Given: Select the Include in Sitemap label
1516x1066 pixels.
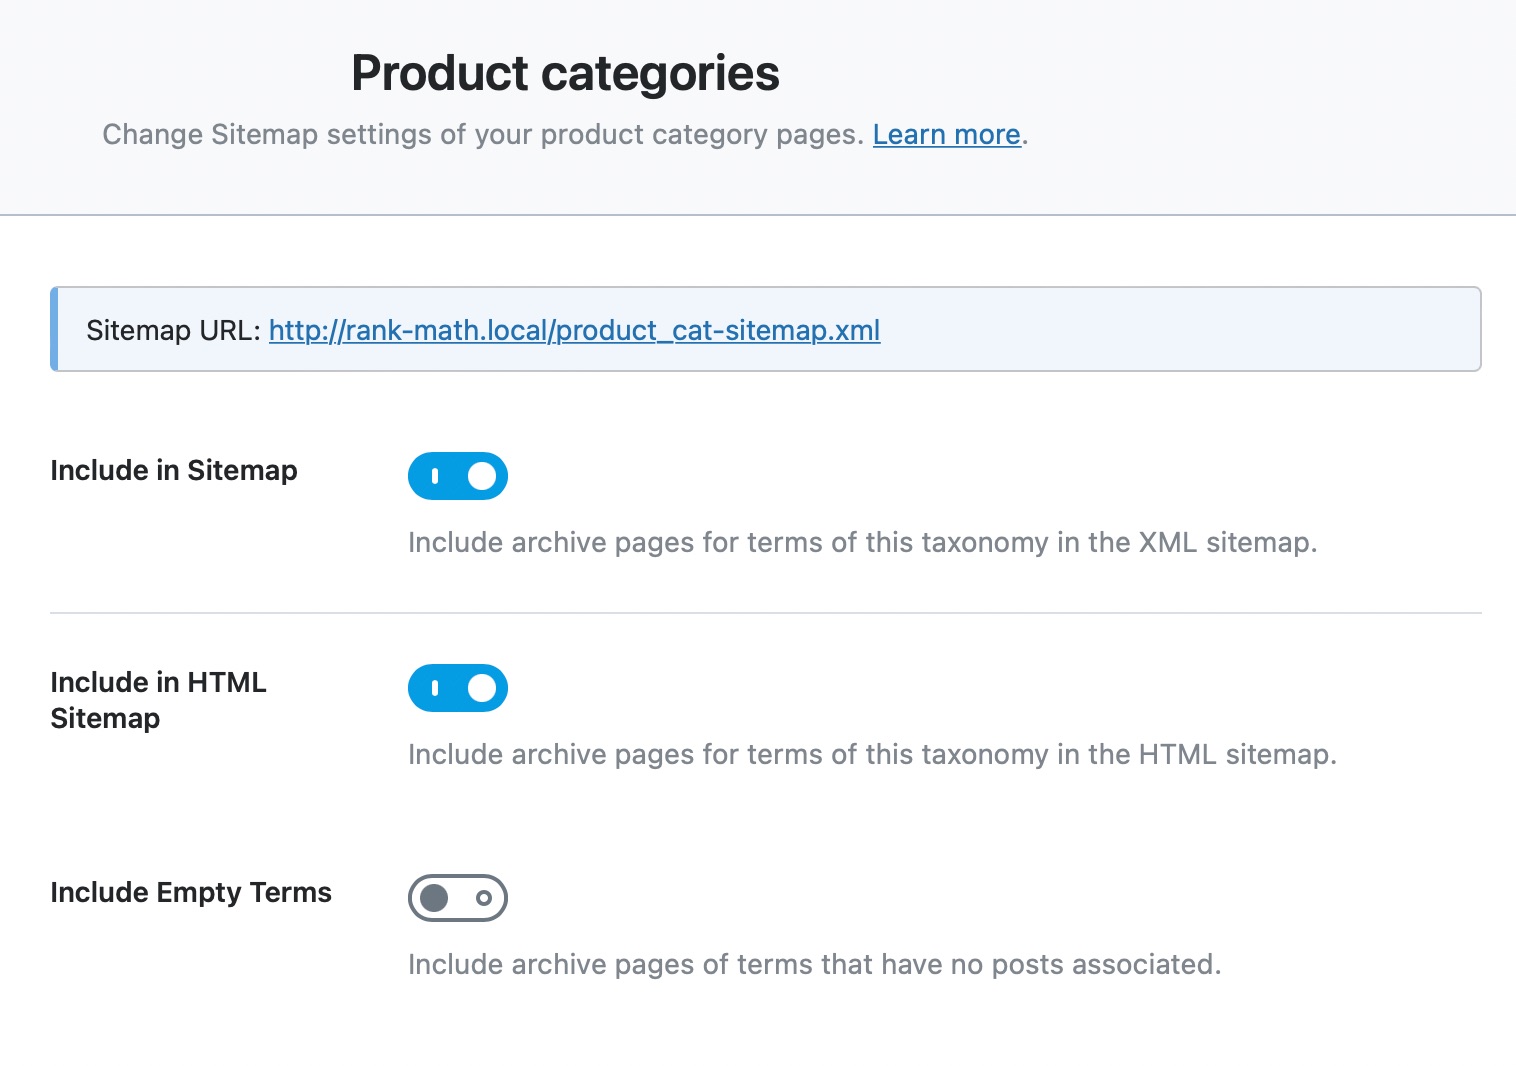Looking at the screenshot, I should click(173, 470).
